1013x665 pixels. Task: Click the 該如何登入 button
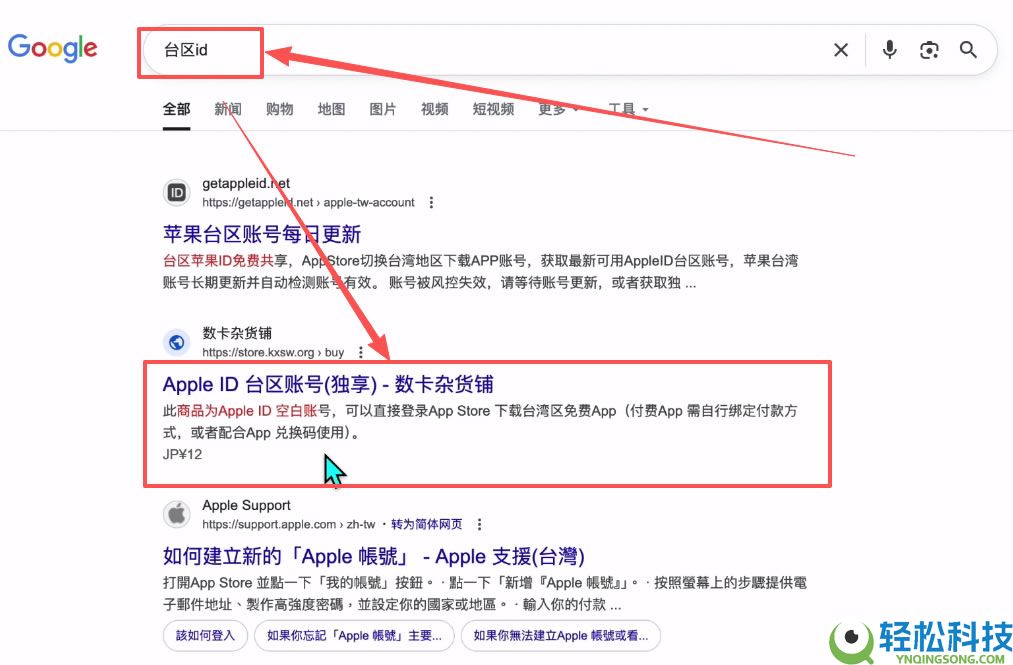(205, 635)
